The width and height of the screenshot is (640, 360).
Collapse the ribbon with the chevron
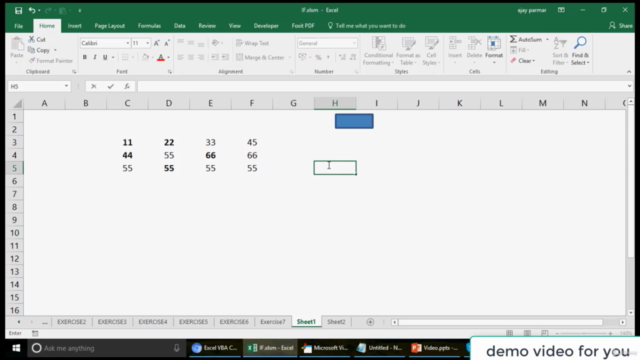click(x=629, y=71)
